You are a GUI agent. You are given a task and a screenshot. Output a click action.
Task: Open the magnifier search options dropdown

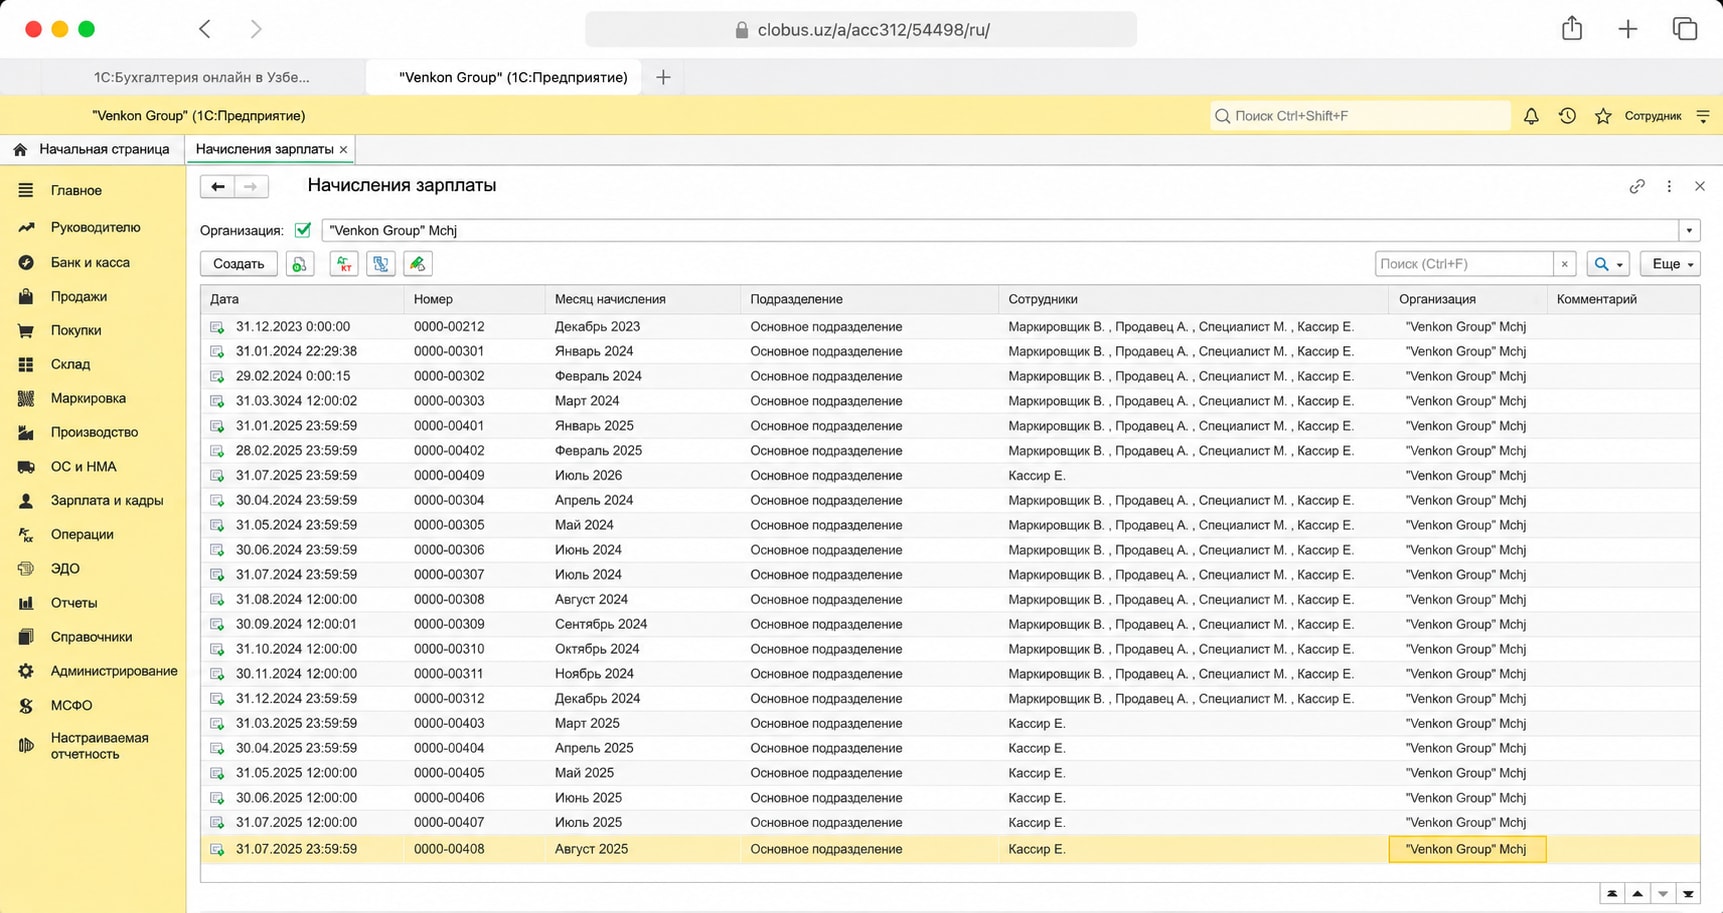pos(1608,264)
